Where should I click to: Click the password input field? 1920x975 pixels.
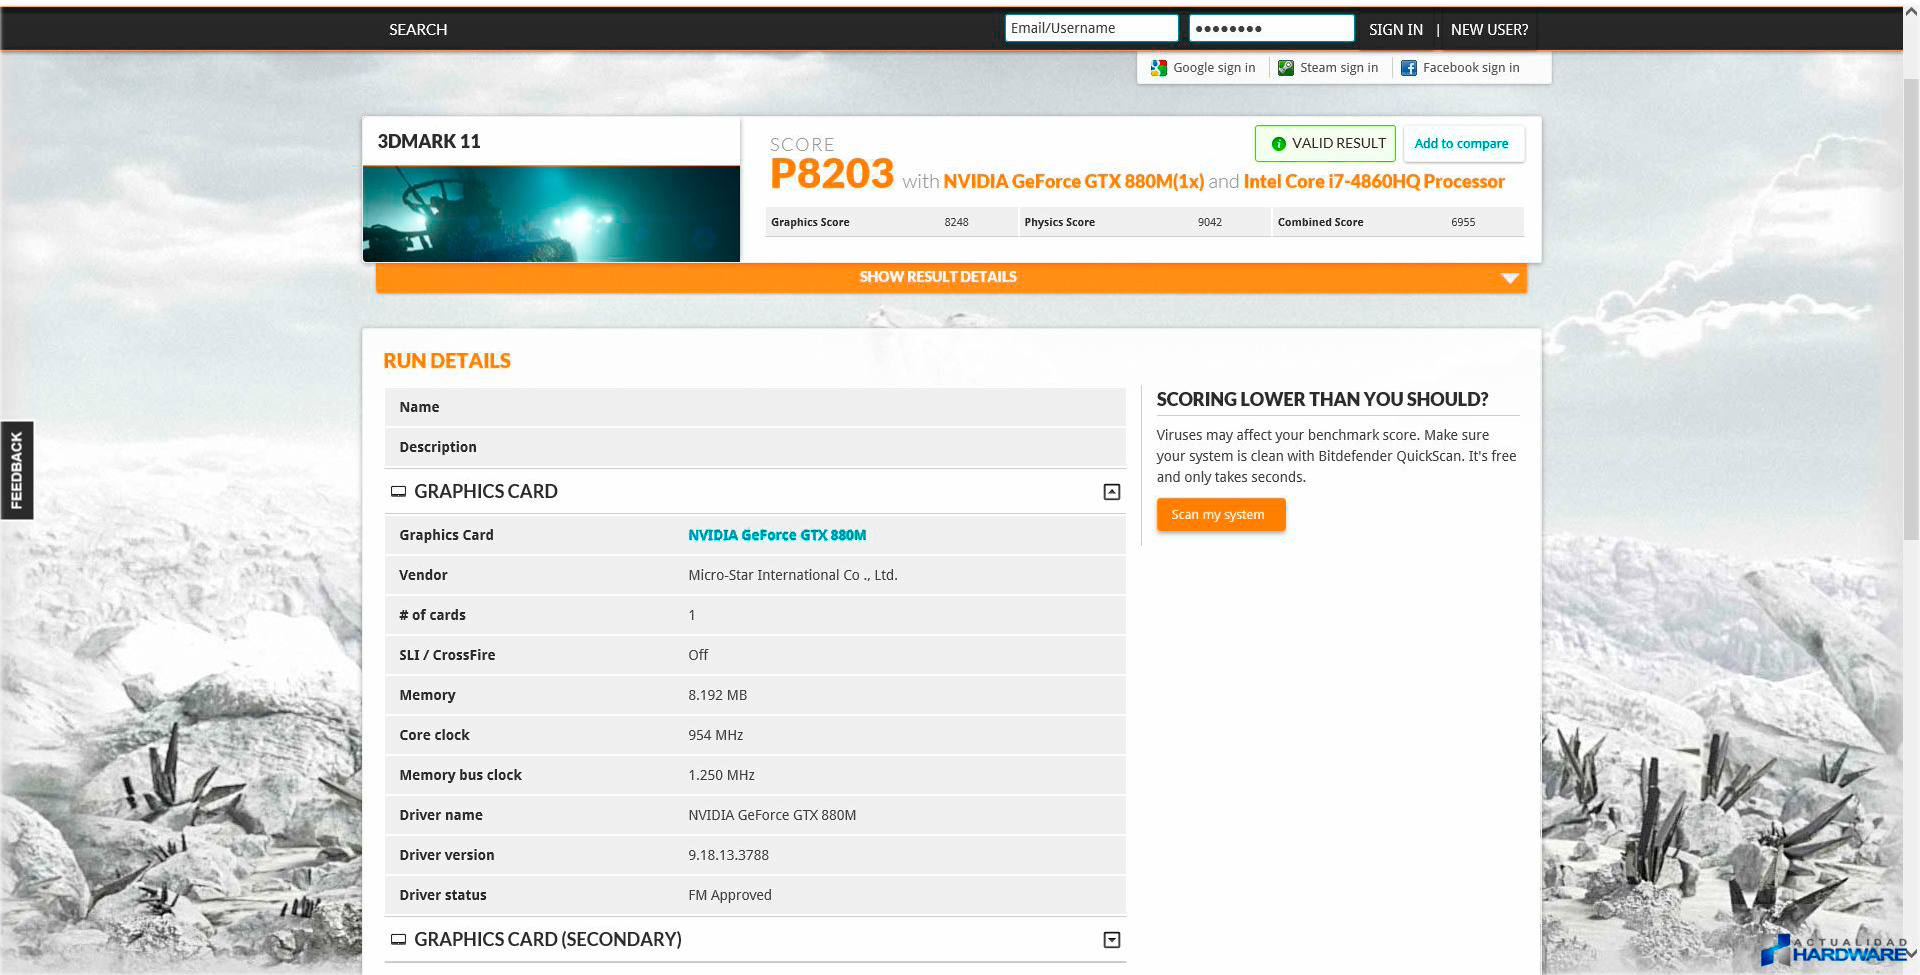pos(1271,28)
